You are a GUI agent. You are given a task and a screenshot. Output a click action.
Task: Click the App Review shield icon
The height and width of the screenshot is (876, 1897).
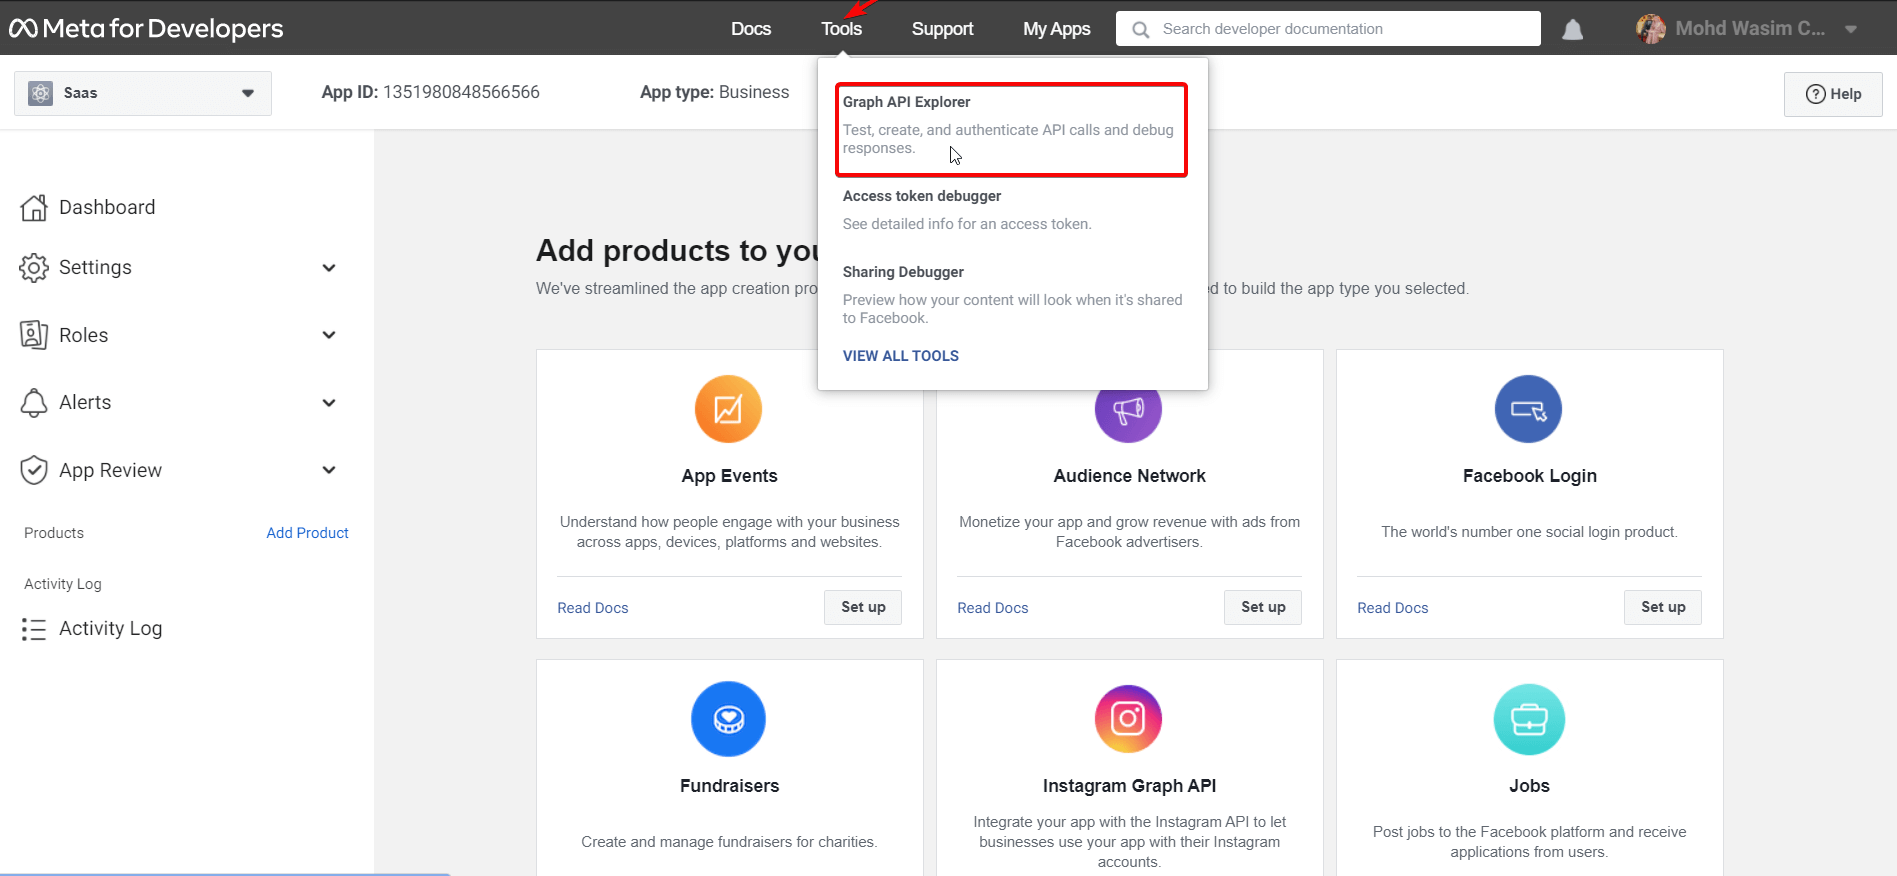(34, 470)
